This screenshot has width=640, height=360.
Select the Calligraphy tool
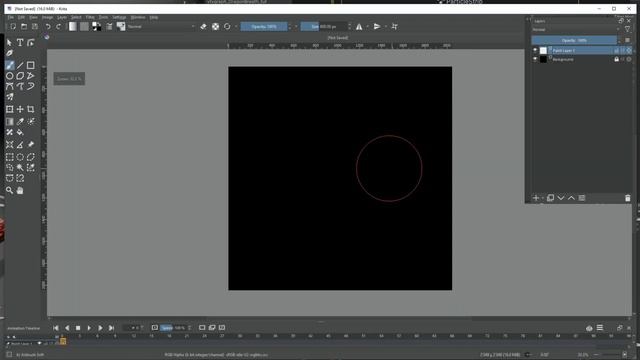9,53
